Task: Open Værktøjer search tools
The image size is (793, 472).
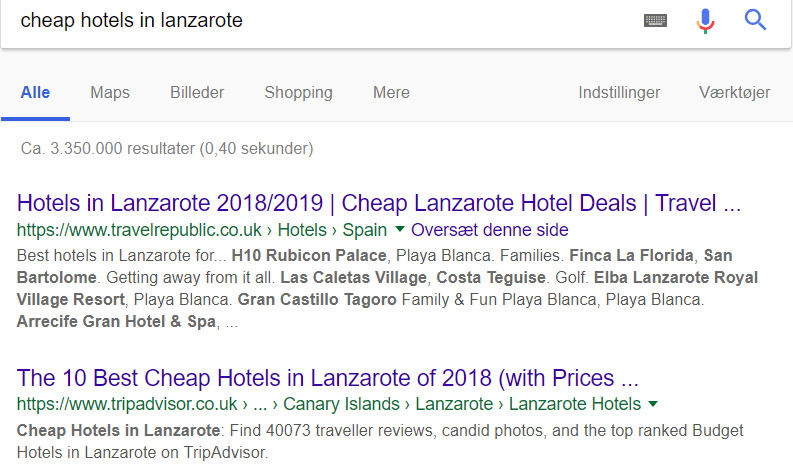Action: 734,93
